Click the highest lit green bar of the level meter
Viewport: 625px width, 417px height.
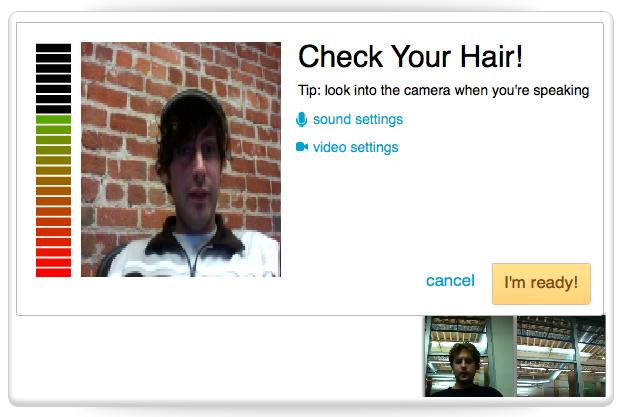(x=53, y=119)
